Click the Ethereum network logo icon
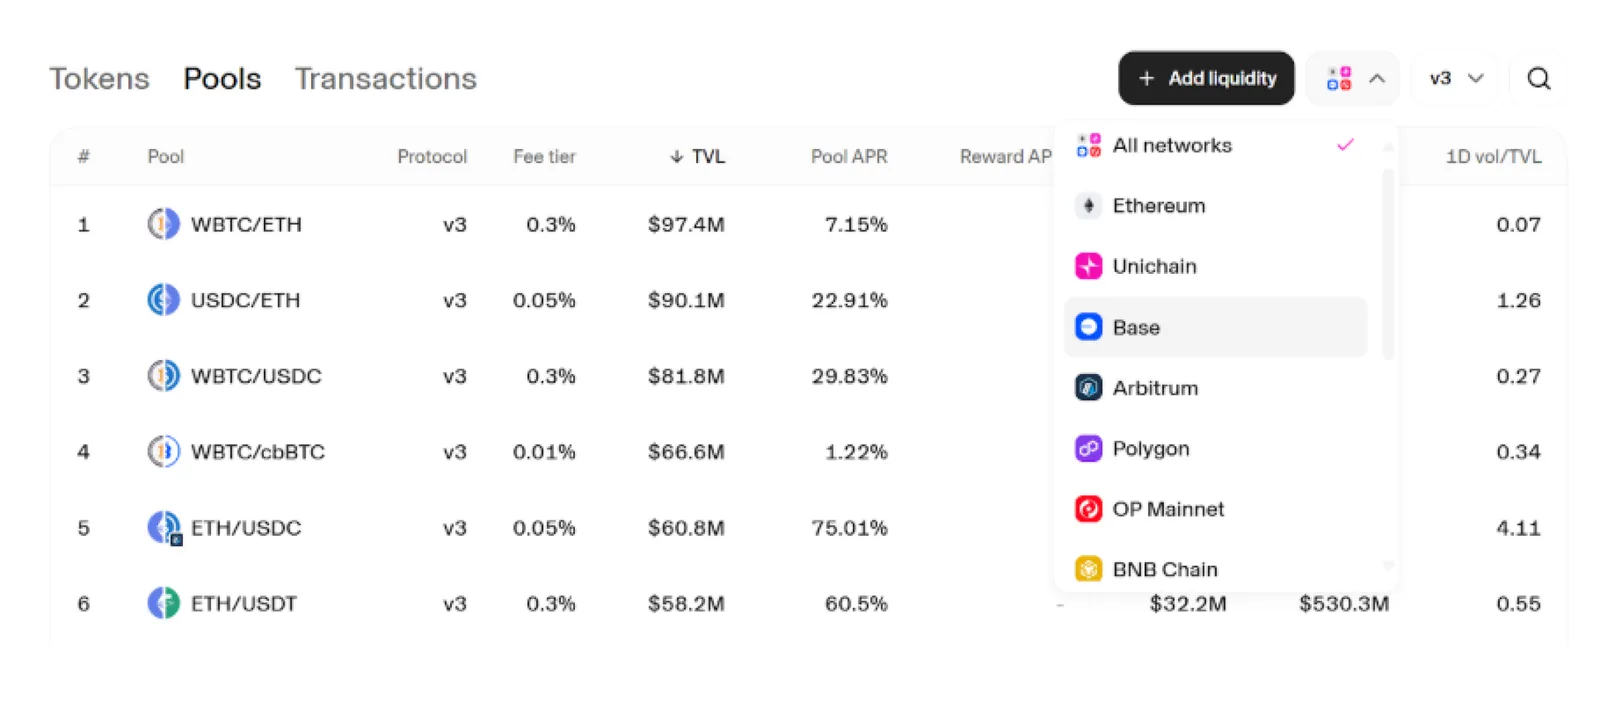The image size is (1600, 724). coord(1088,206)
